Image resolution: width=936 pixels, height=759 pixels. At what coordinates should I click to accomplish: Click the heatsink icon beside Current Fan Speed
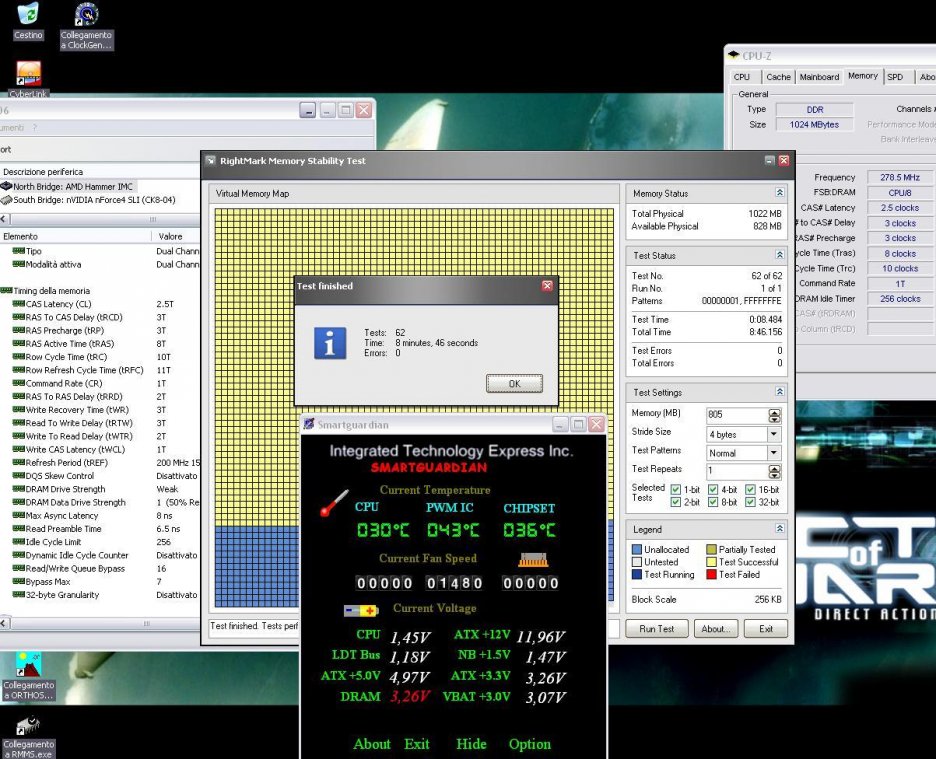point(533,560)
